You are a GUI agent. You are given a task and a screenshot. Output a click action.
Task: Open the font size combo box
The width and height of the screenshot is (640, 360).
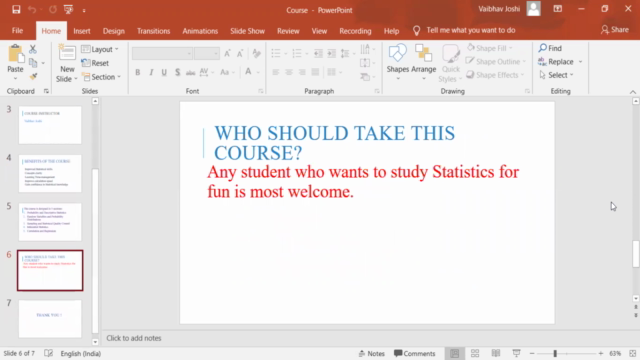[x=207, y=53]
